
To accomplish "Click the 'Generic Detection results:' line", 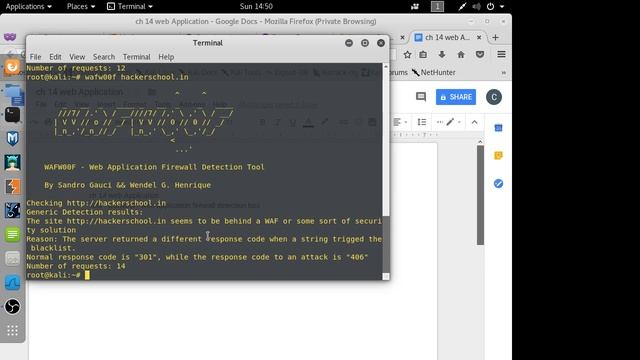I will pos(85,212).
